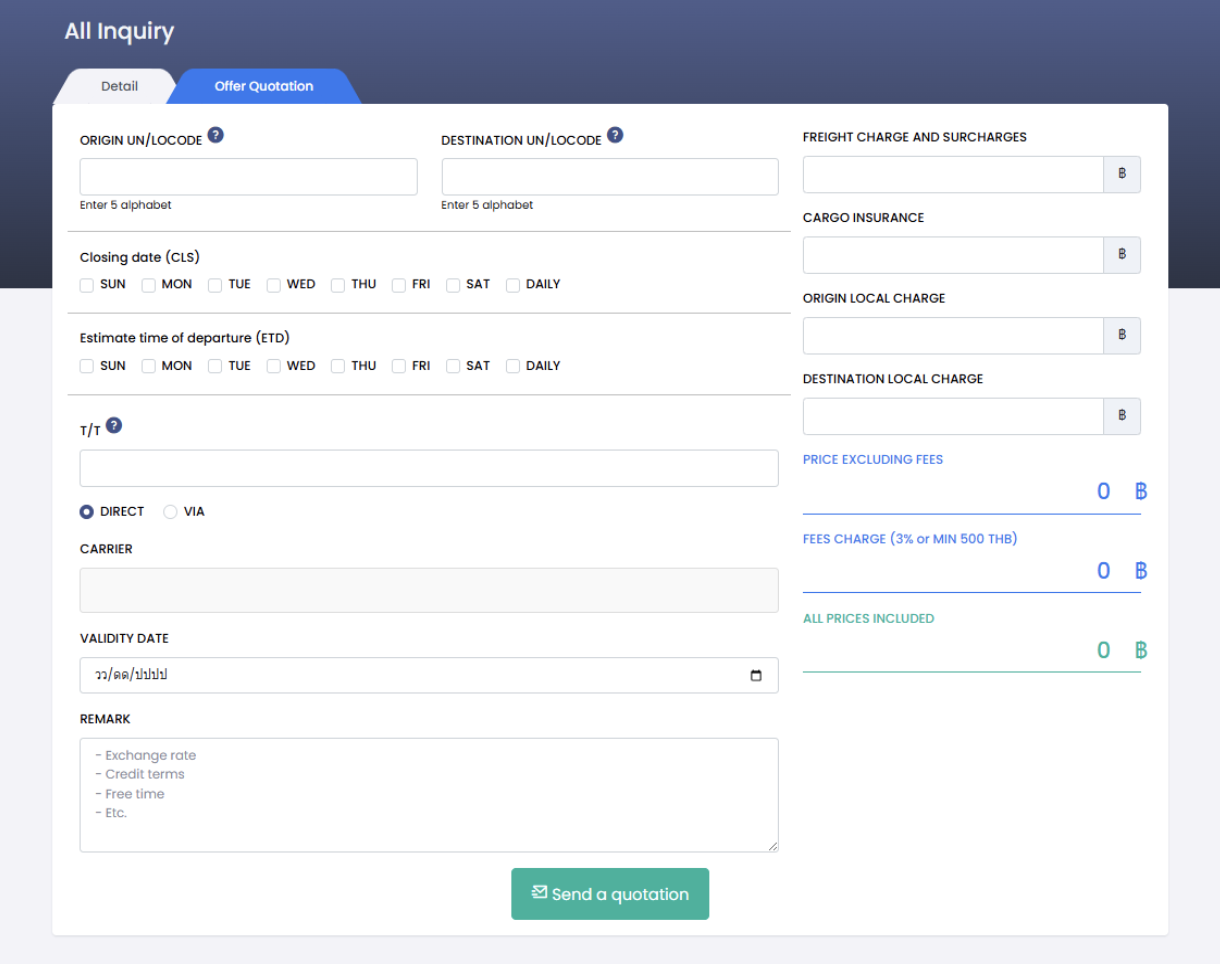
Task: Enable DAILY under Estimate time of departure
Action: [513, 366]
